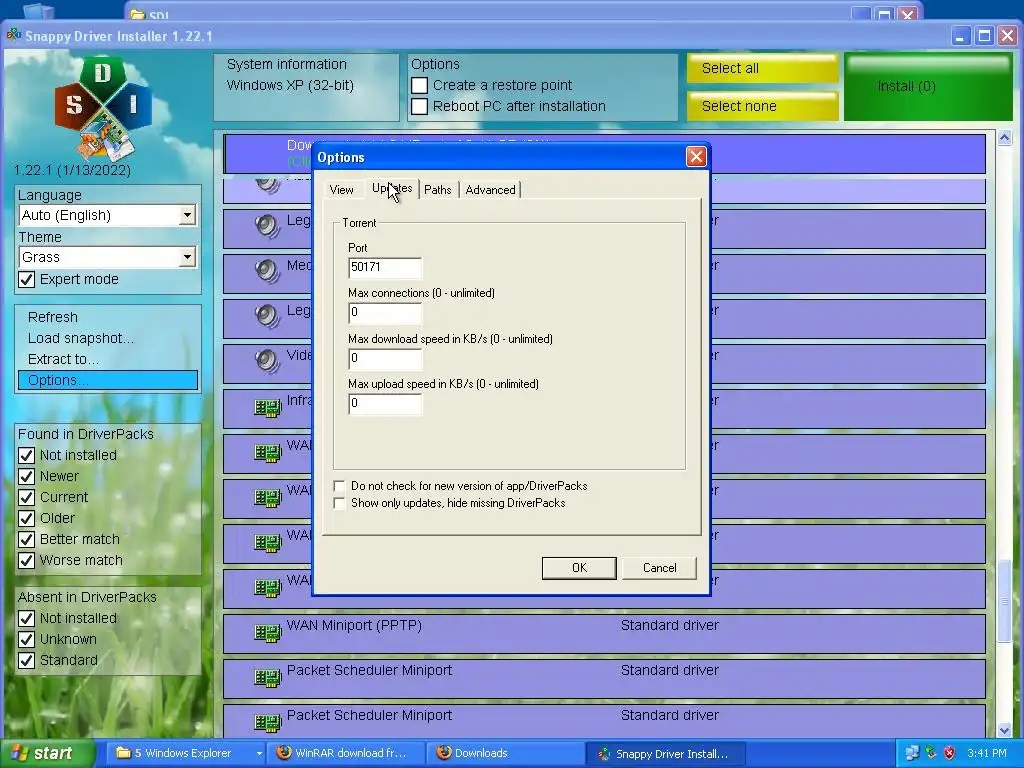
Task: Toggle Do not check for new version checkbox
Action: coord(339,486)
